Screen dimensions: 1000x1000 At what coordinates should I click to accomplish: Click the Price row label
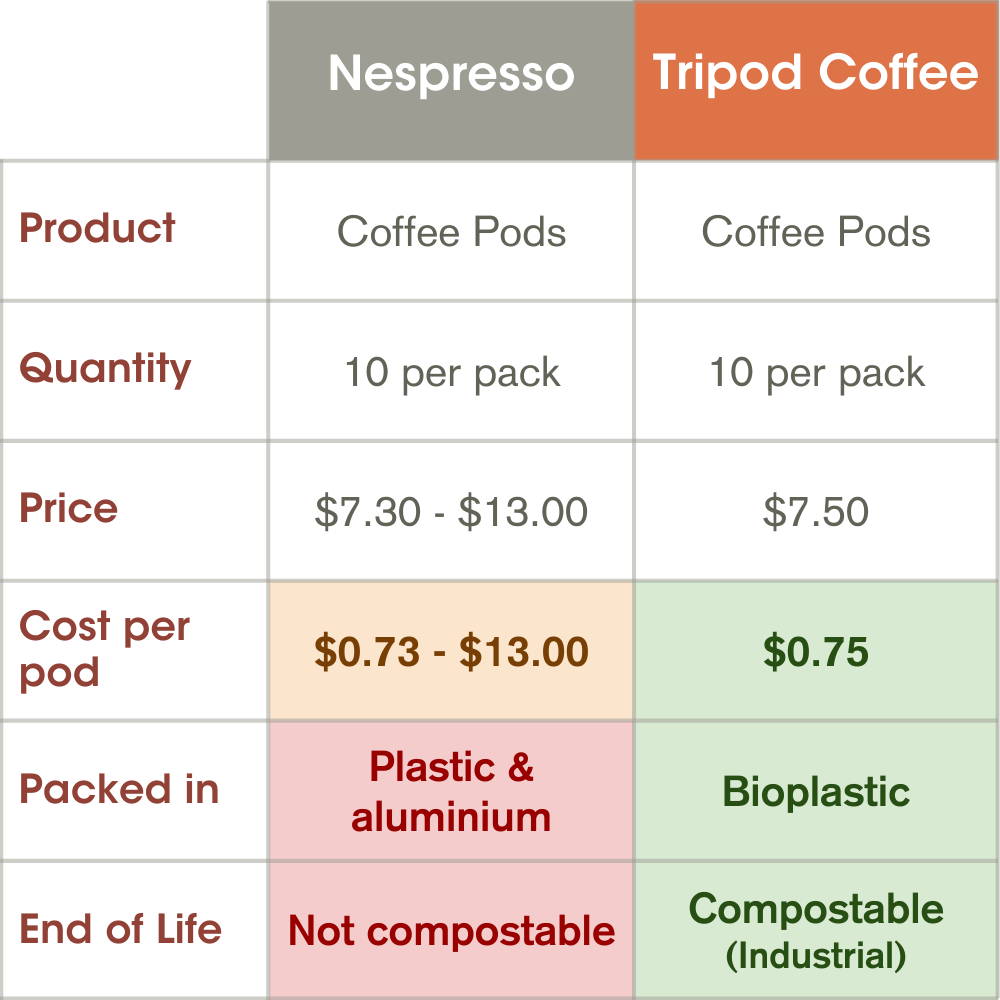coord(69,509)
